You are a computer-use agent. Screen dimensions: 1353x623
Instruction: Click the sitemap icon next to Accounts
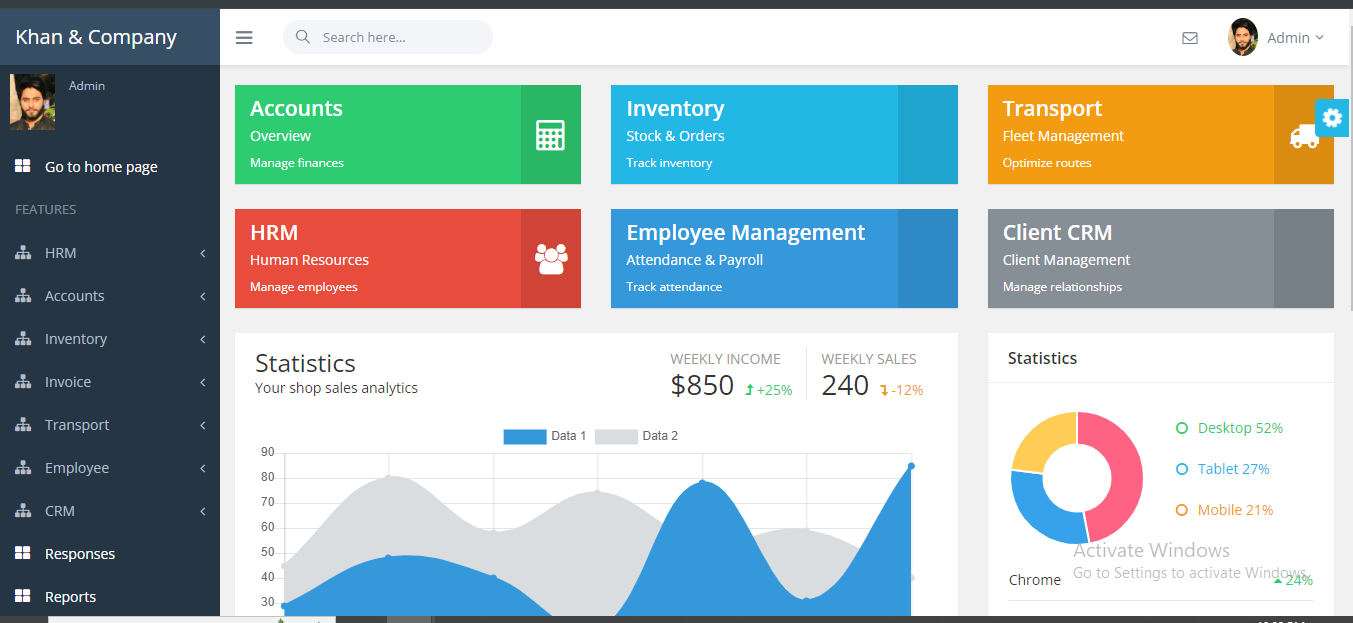(23, 296)
